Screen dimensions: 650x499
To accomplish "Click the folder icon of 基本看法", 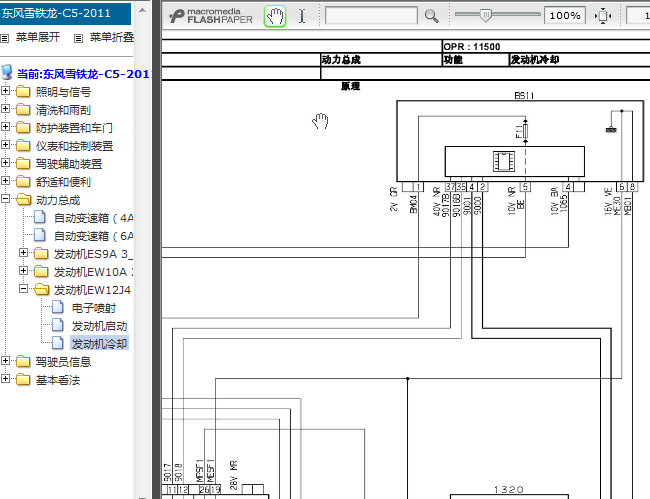I will click(23, 379).
